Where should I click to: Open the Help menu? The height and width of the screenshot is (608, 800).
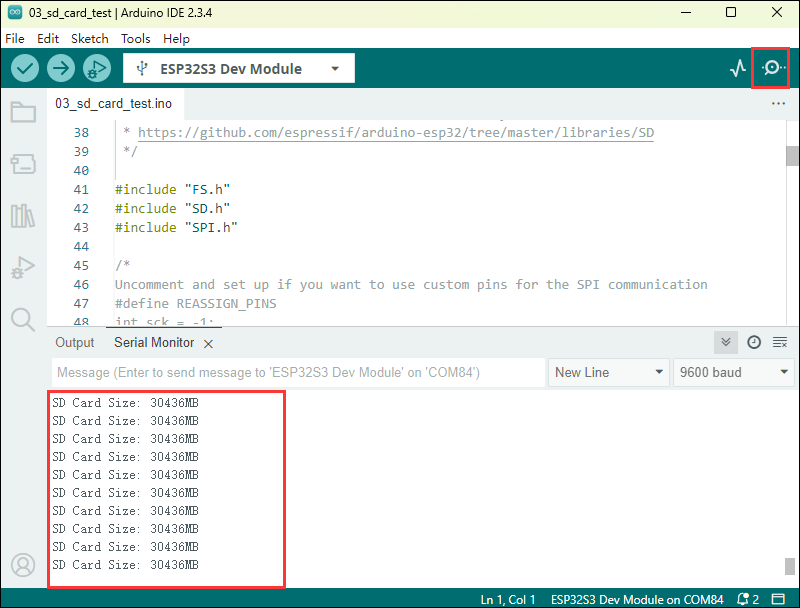(177, 39)
